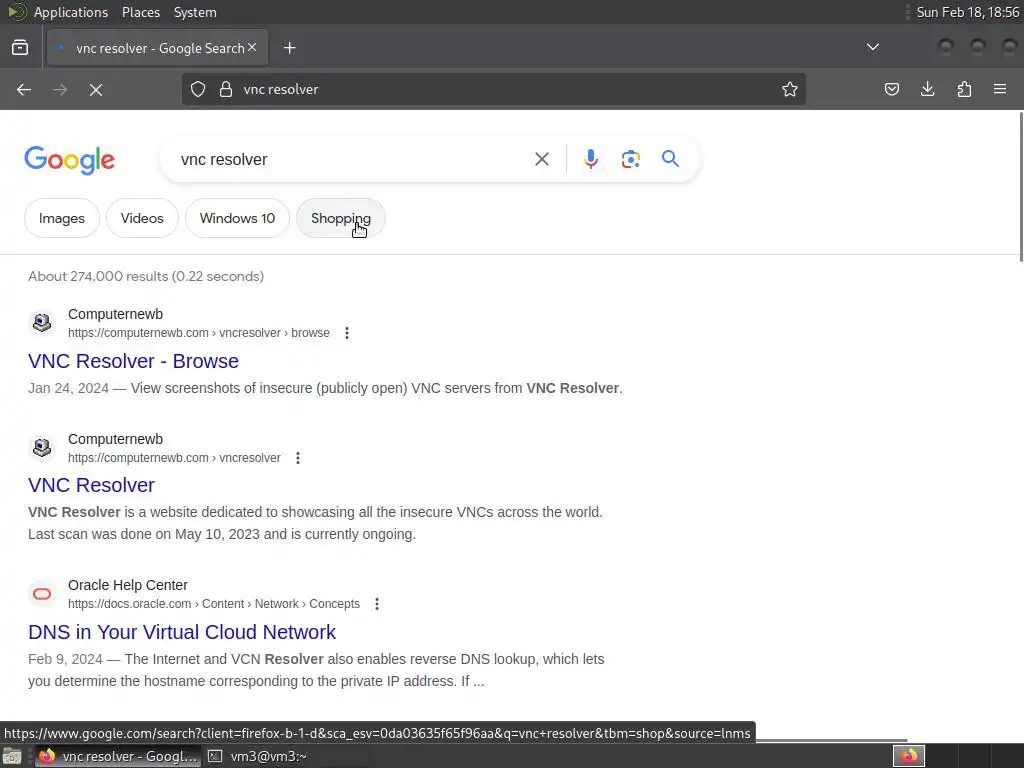Click the recent browsing Firefox View icon

click(x=20, y=48)
